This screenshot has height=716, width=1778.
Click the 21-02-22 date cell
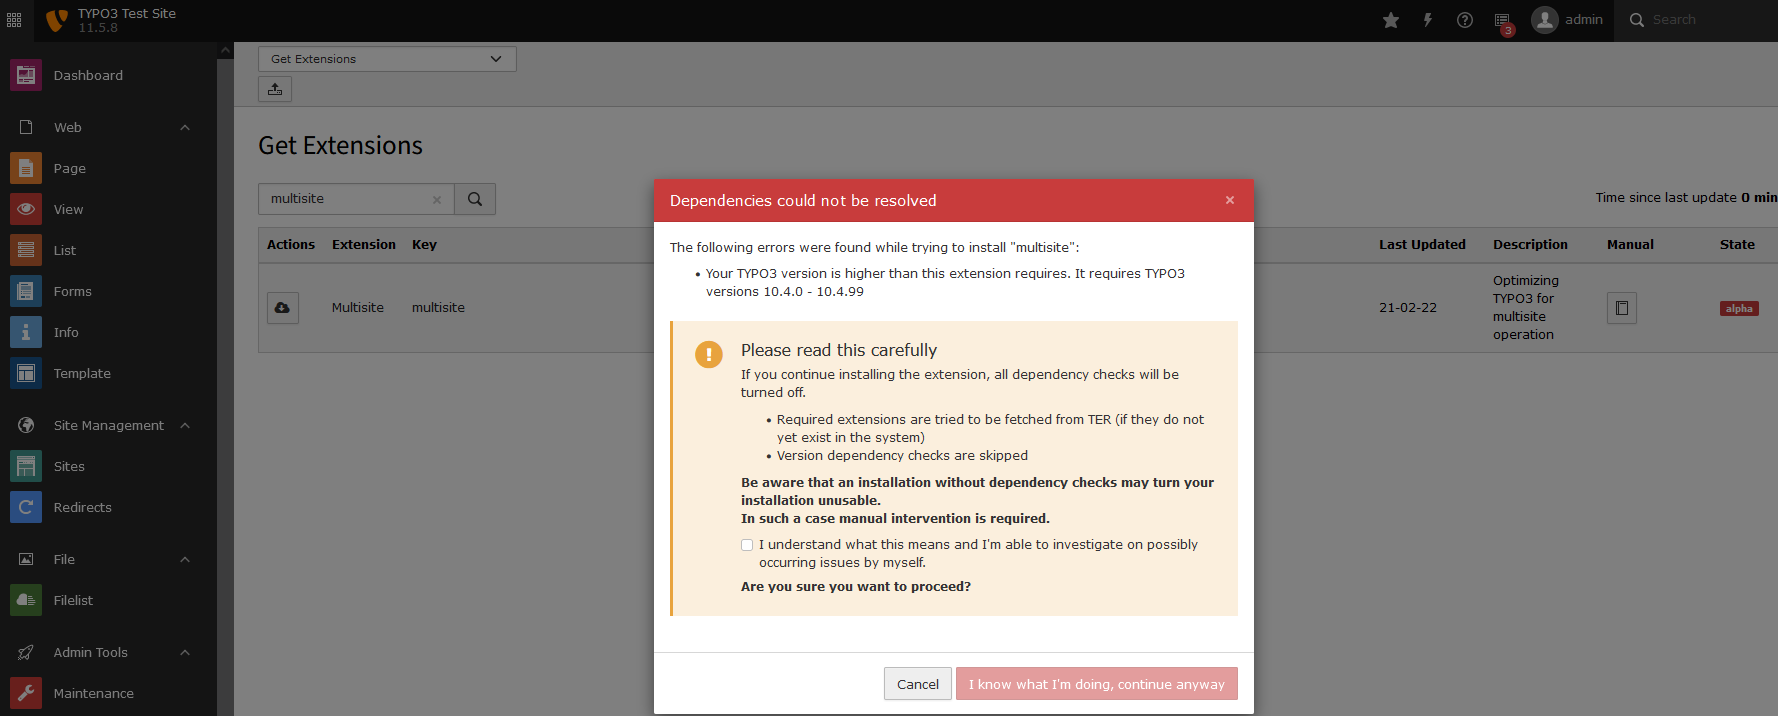pyautogui.click(x=1408, y=308)
